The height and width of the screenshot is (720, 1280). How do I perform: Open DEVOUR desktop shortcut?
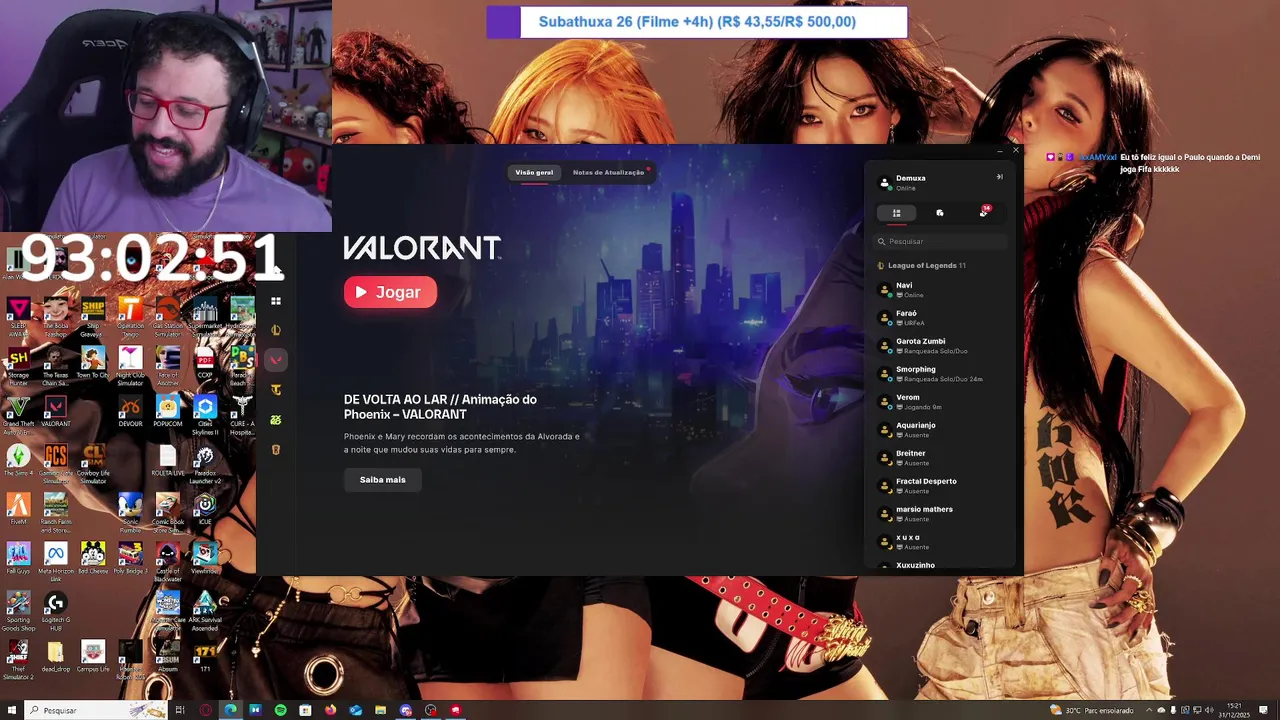130,412
